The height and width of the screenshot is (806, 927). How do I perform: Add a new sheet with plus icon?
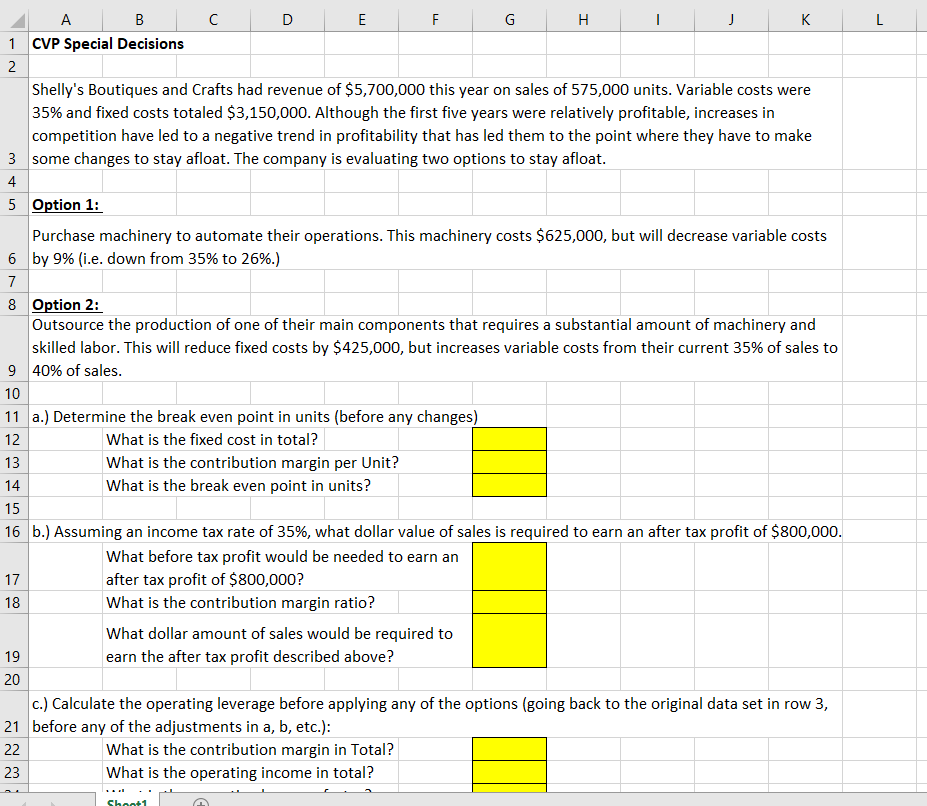[x=201, y=802]
